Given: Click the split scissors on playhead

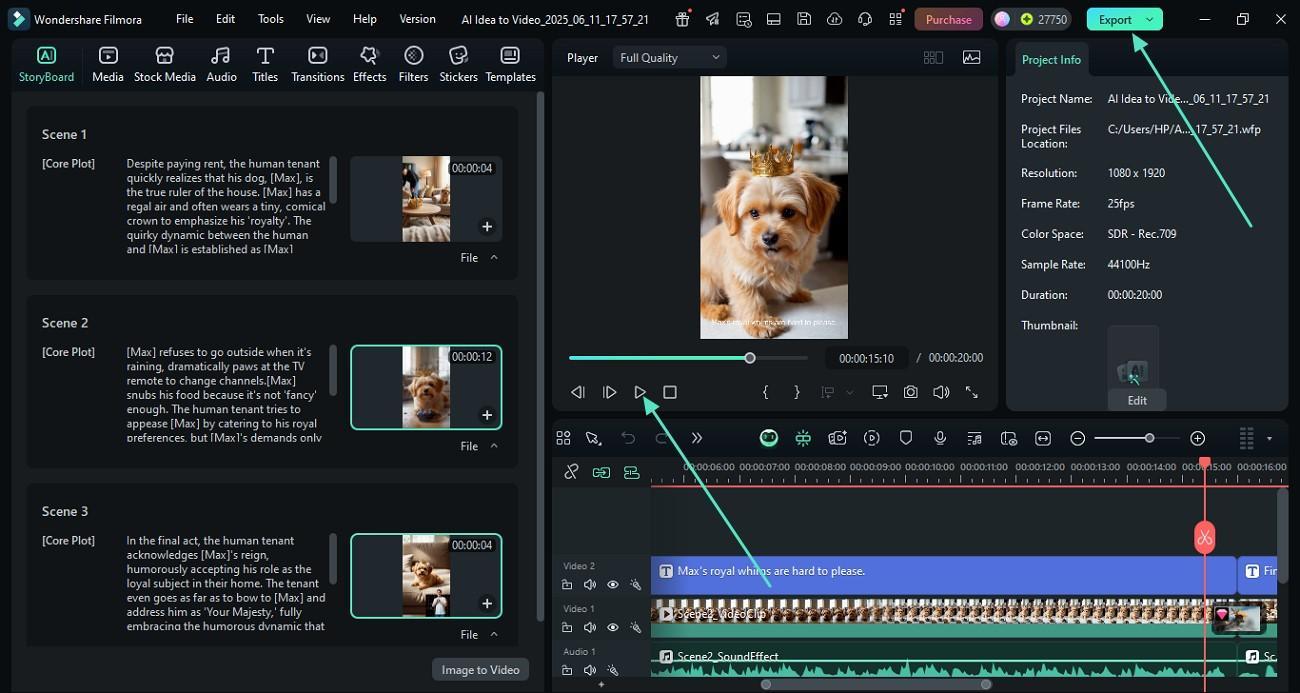Looking at the screenshot, I should point(1204,538).
